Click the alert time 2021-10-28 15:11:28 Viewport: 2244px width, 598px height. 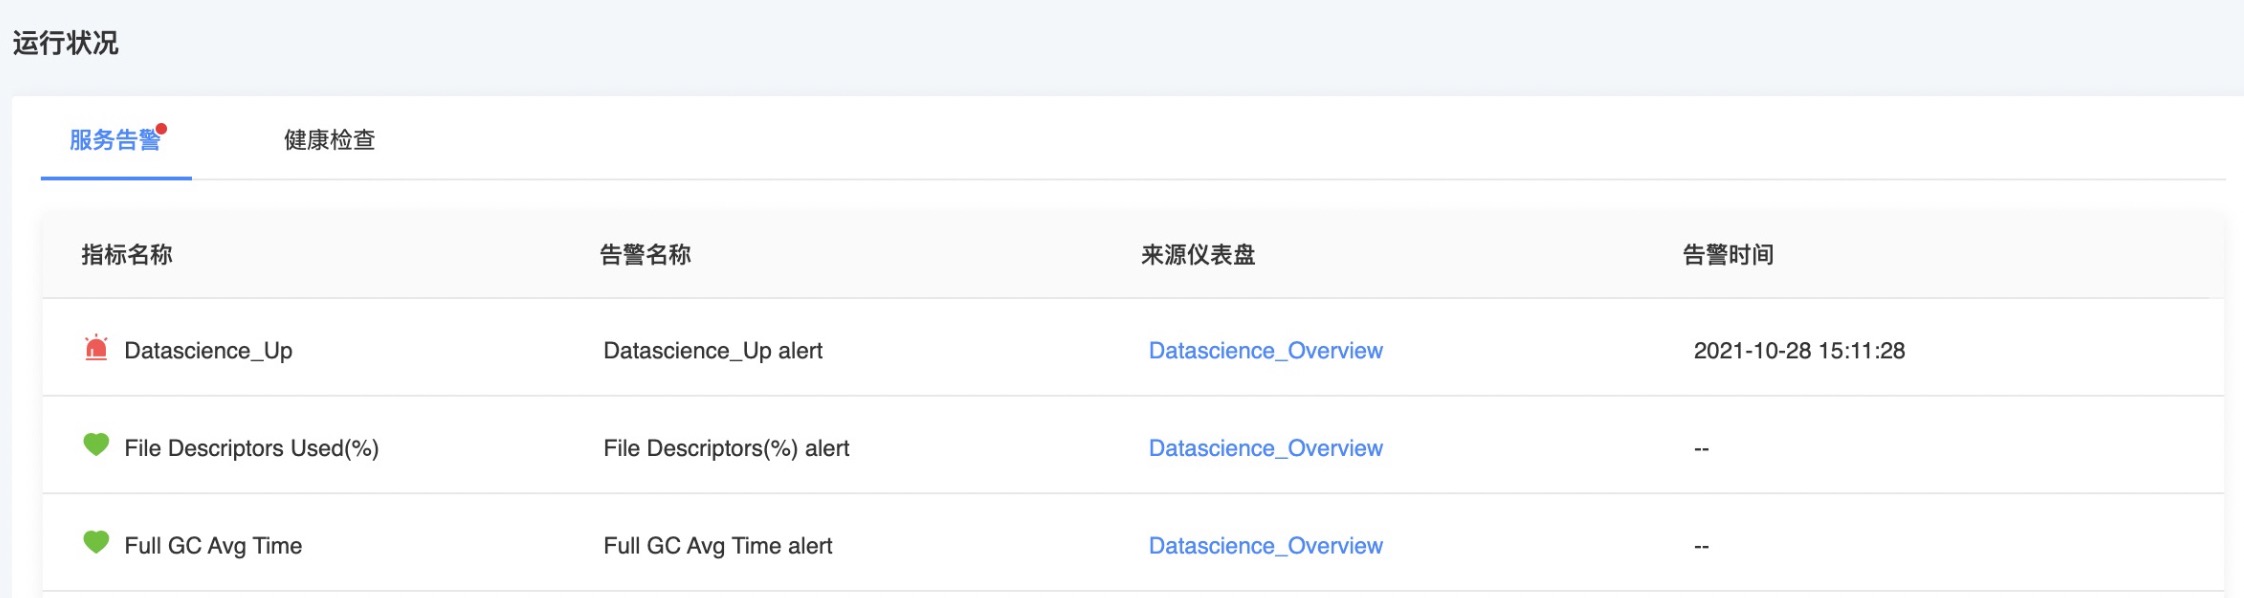click(1798, 351)
